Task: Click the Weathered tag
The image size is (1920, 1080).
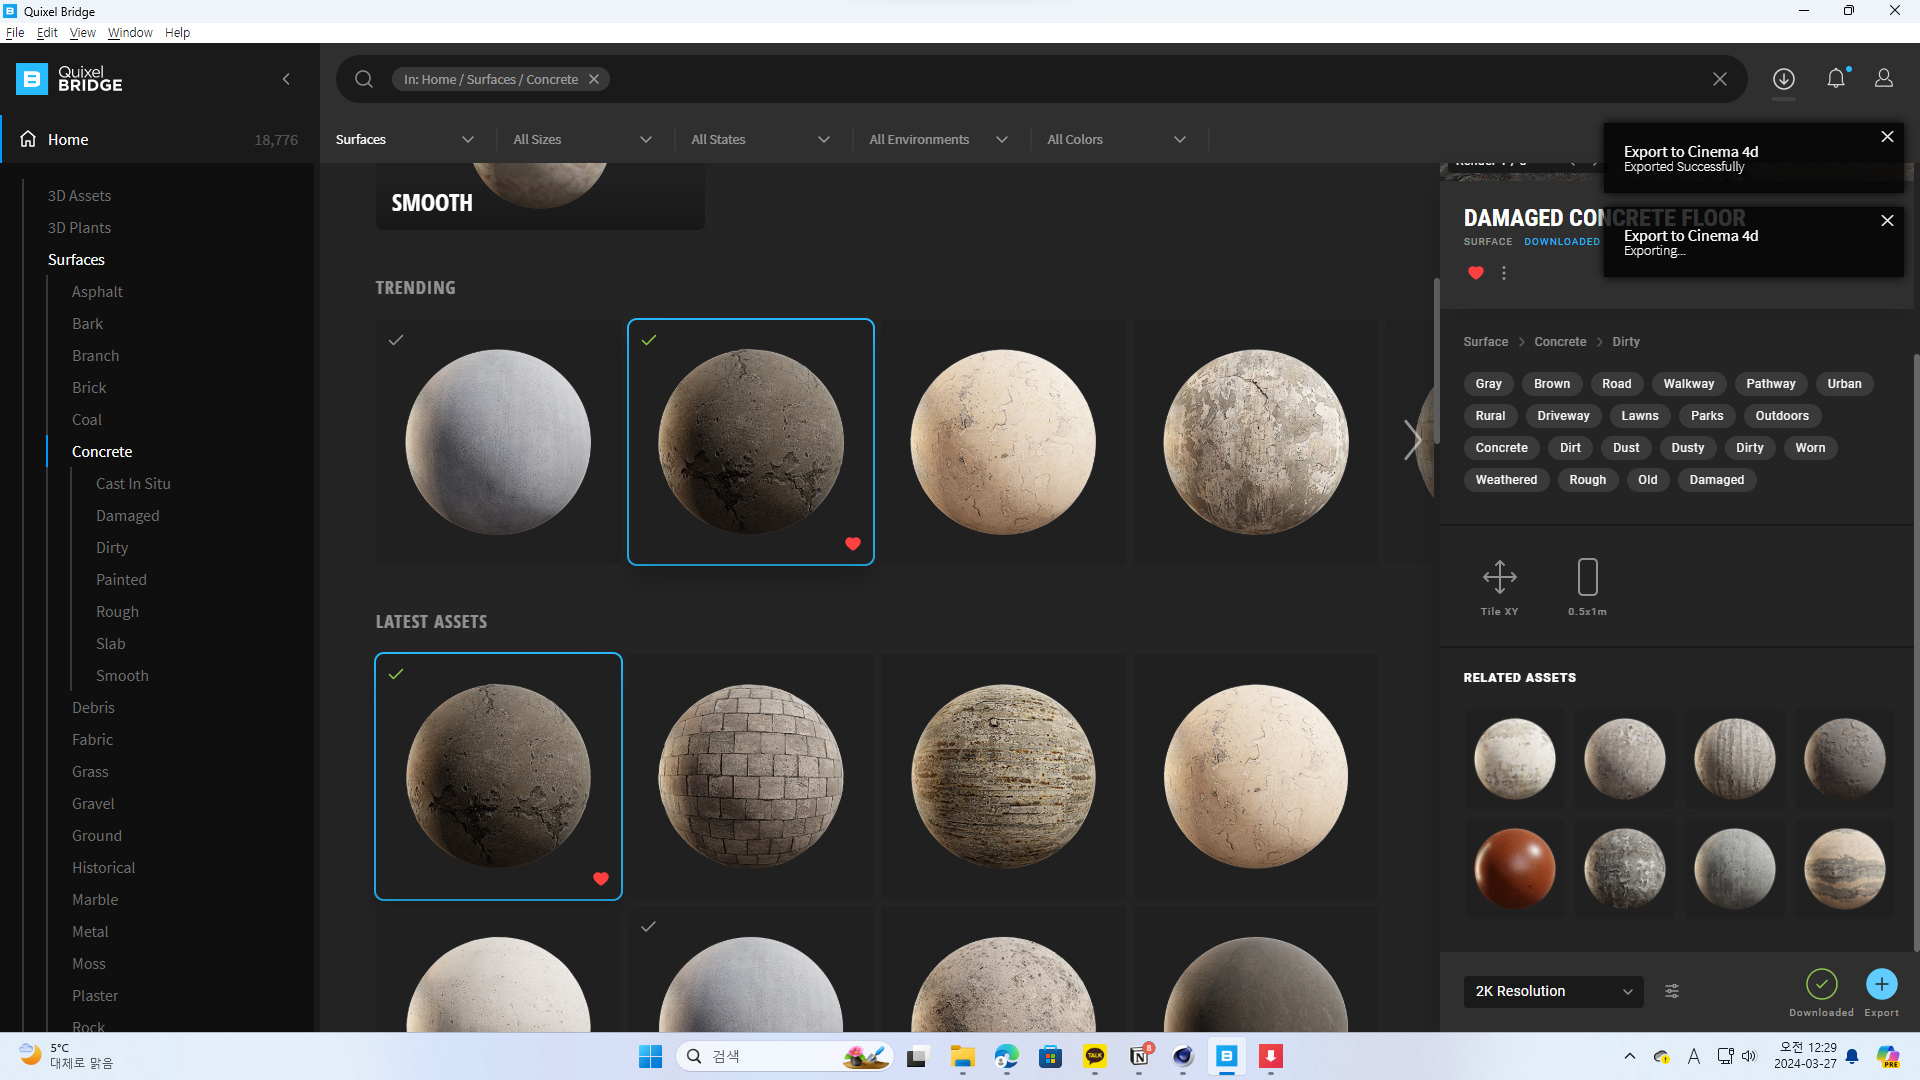Action: [x=1506, y=480]
